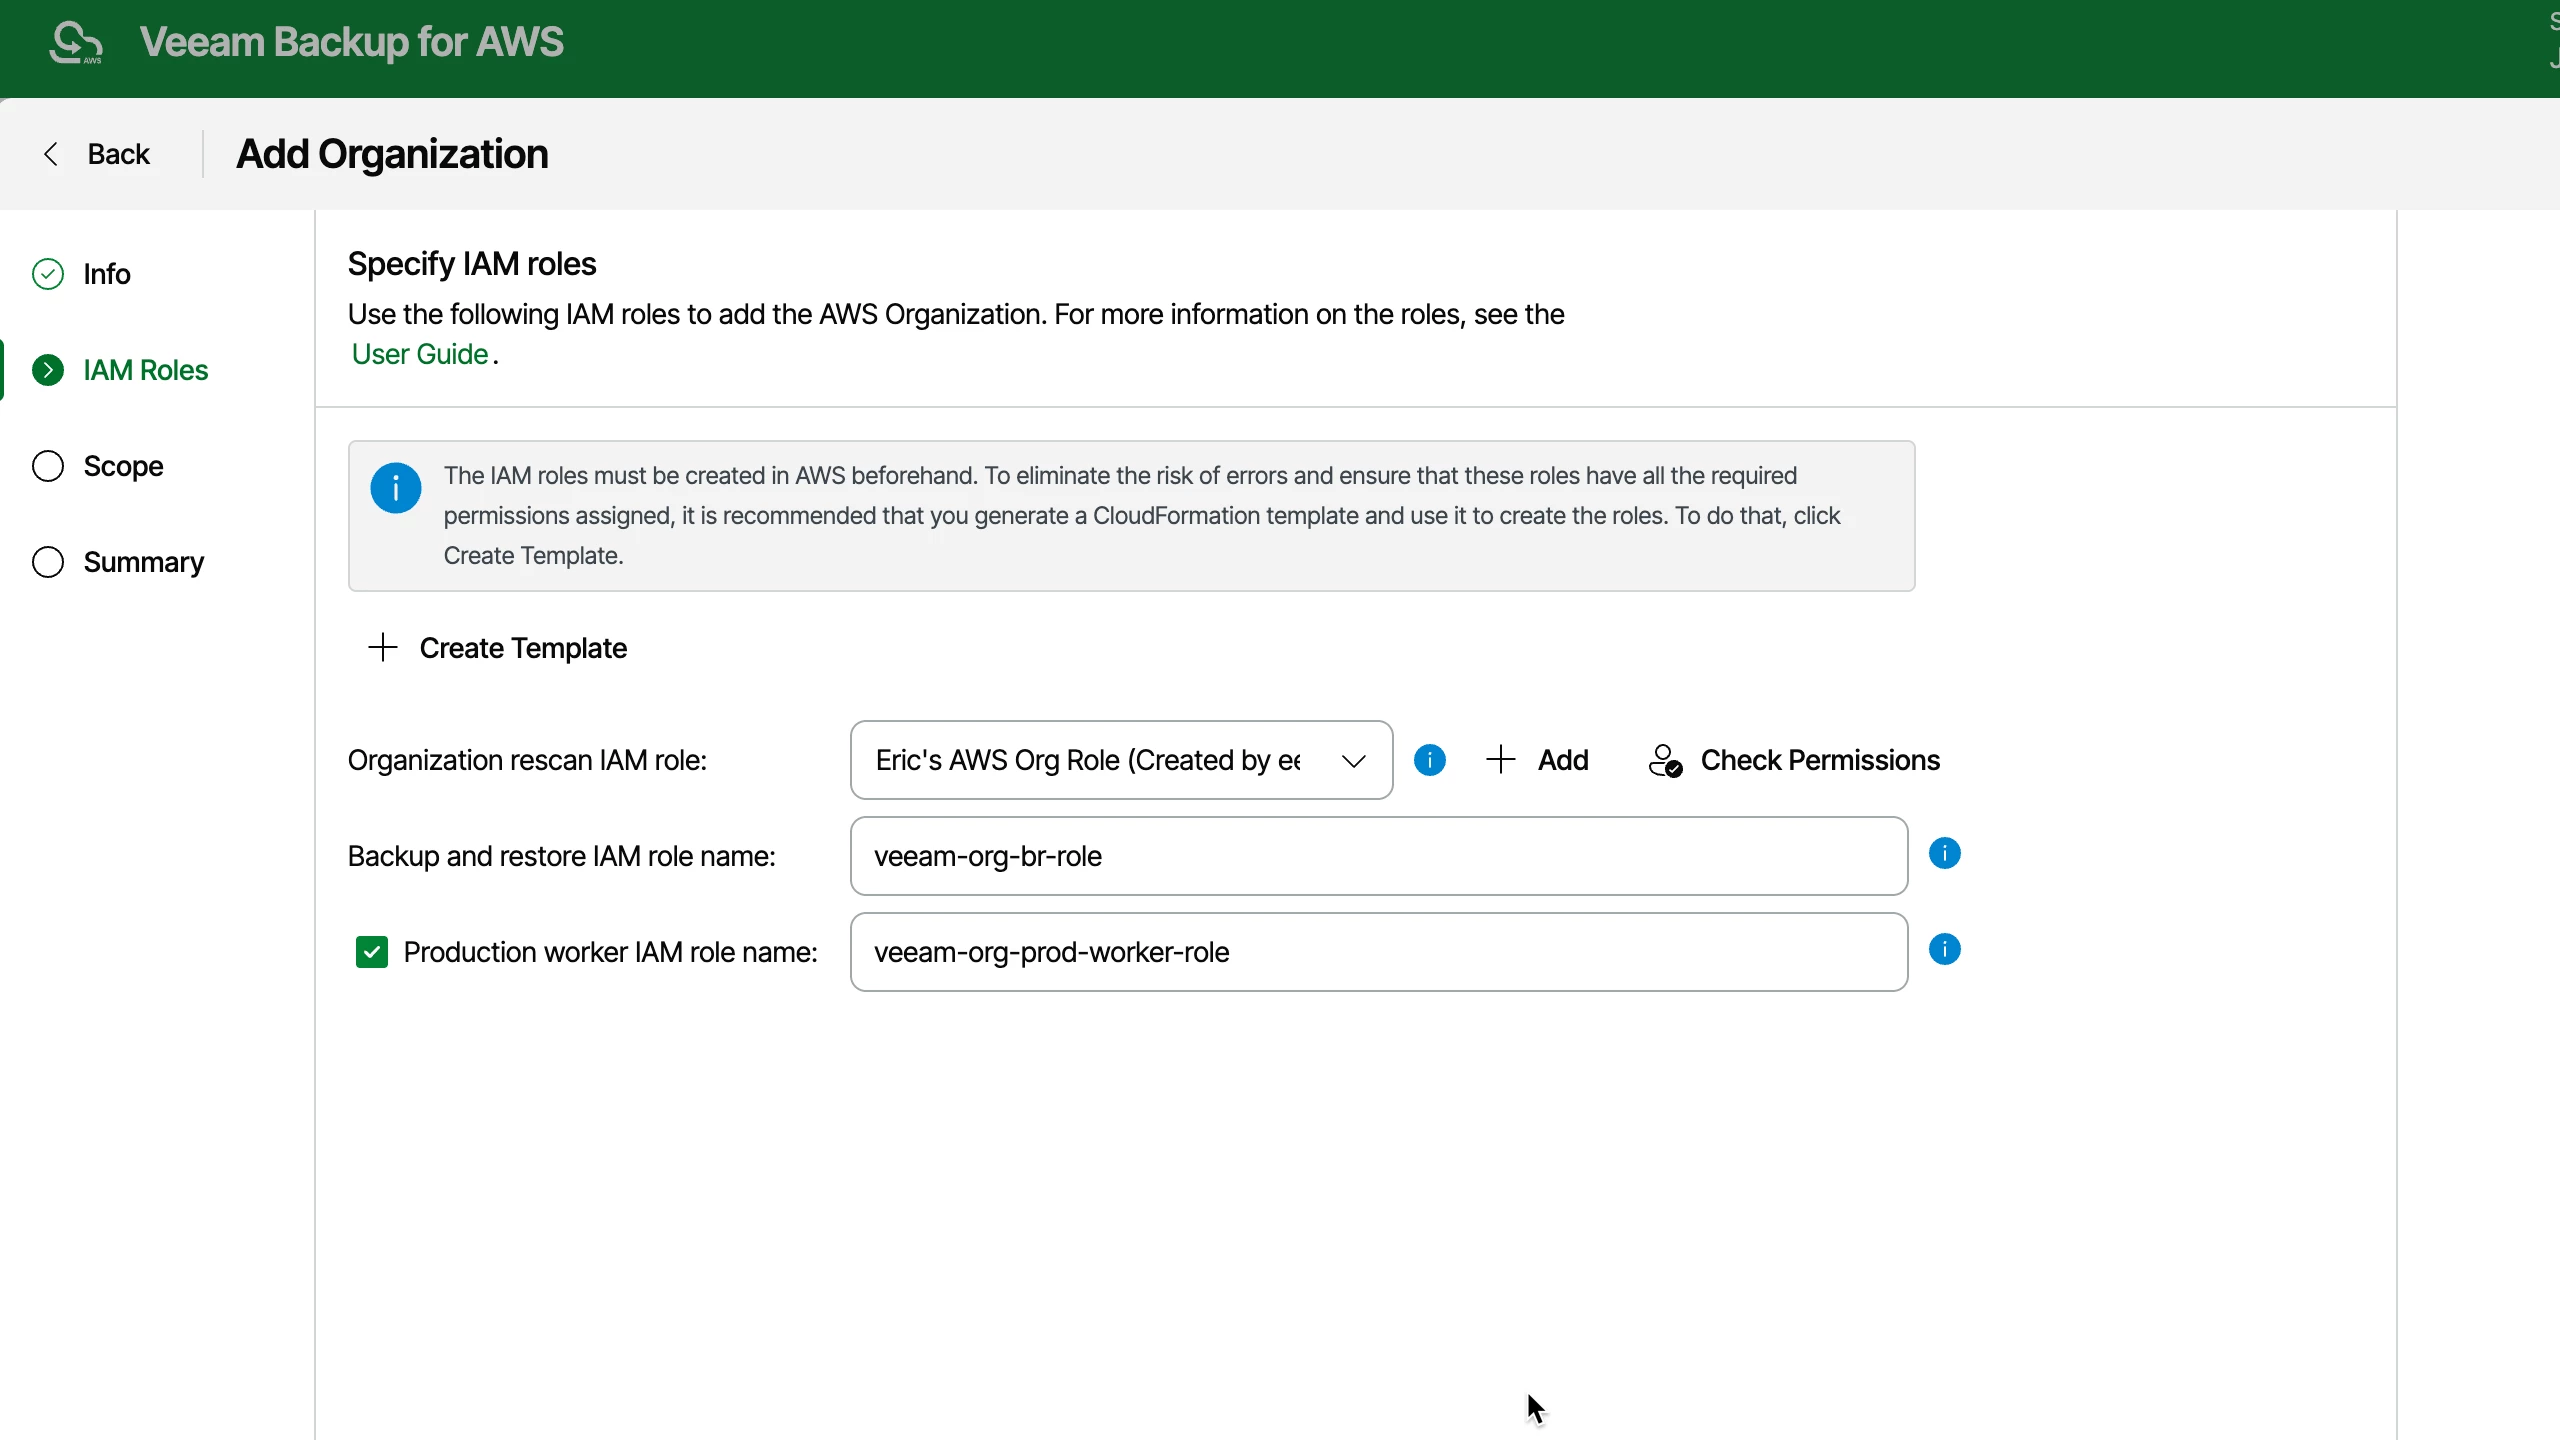Click the empty circle icon beside Scope

(x=48, y=466)
